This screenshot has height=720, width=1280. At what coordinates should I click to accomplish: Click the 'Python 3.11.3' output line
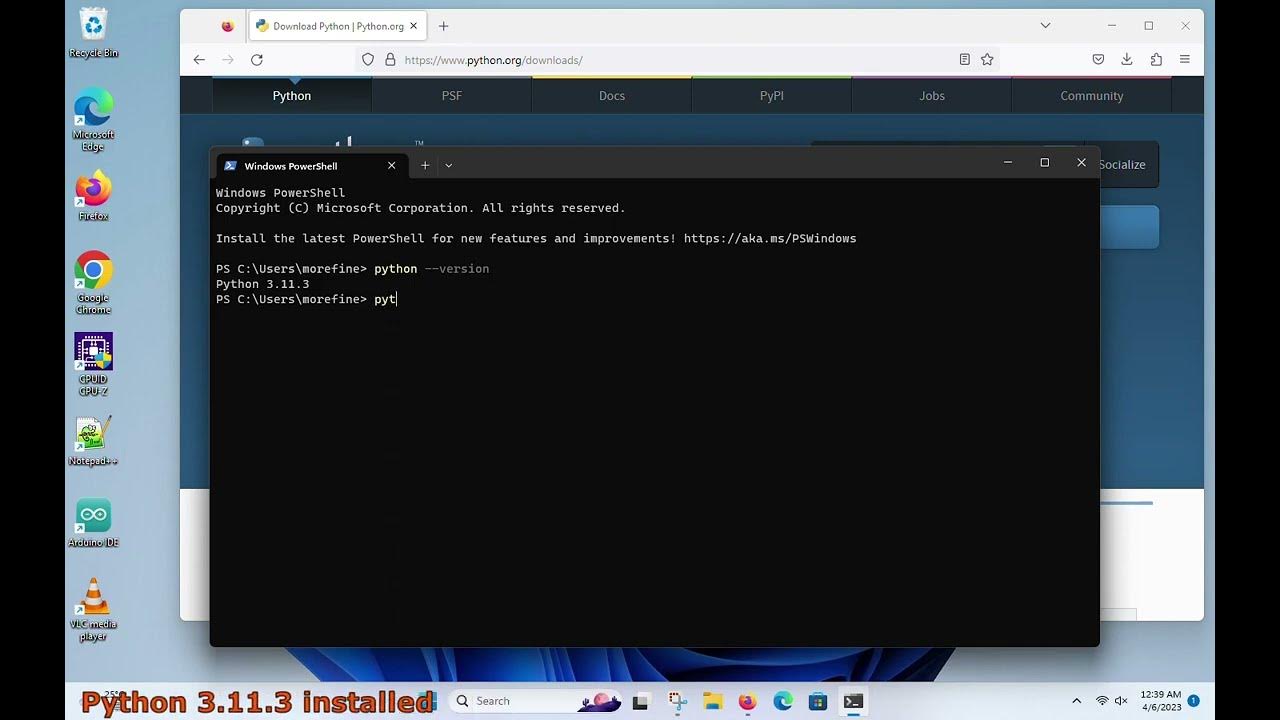pos(263,284)
